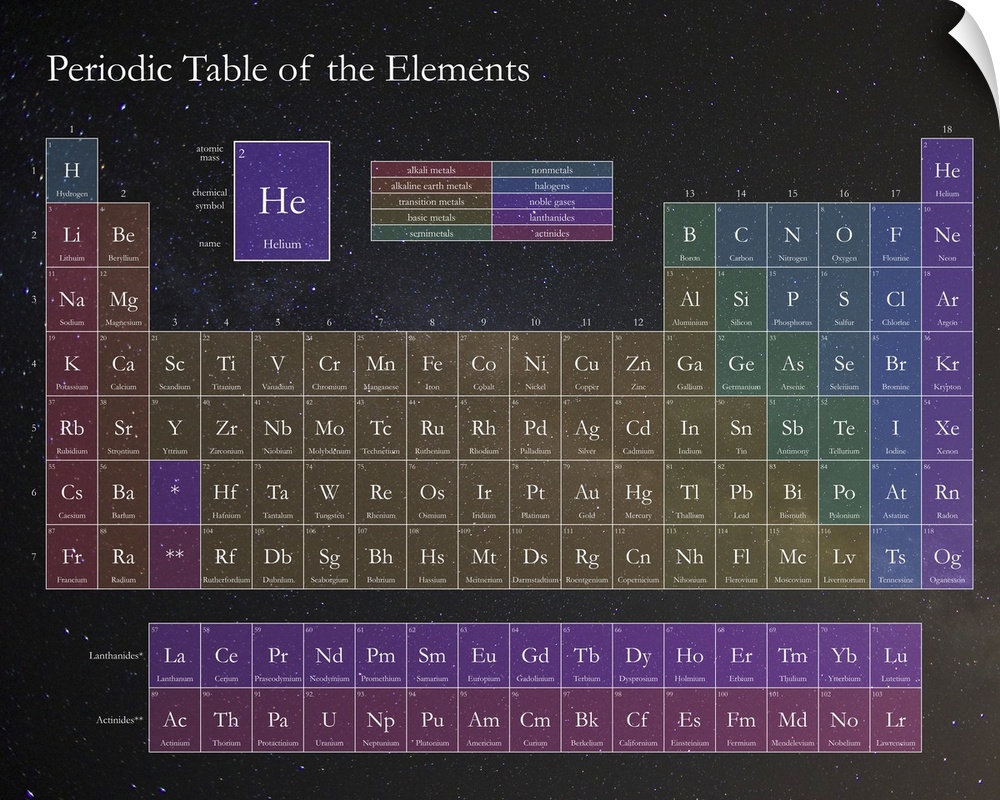Click the Uranium (U) cell
The width and height of the screenshot is (1000, 800).
[329, 719]
